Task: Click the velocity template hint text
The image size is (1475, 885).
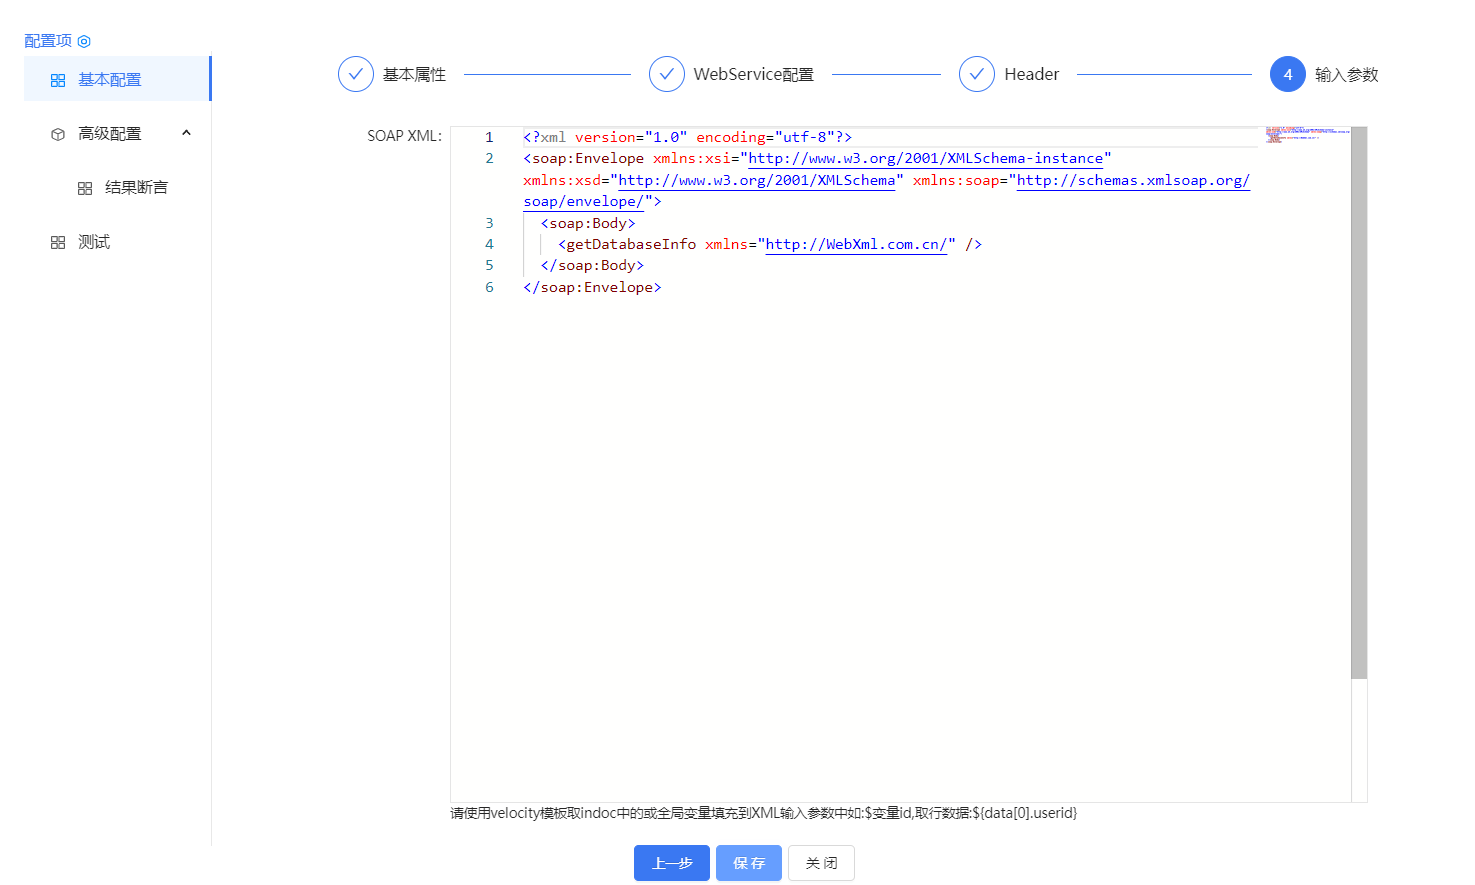Action: pos(764,813)
